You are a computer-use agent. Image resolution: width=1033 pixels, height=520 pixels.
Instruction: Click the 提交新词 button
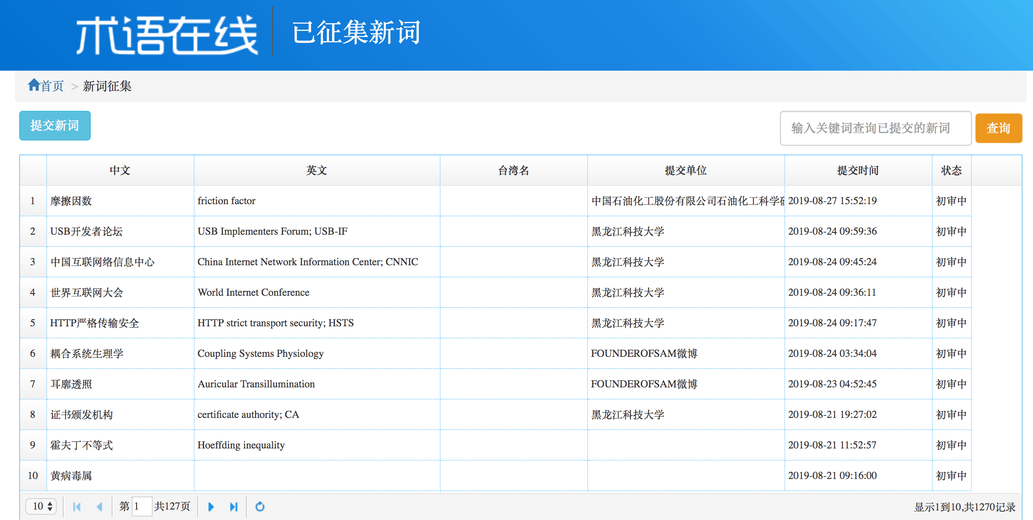coord(55,125)
